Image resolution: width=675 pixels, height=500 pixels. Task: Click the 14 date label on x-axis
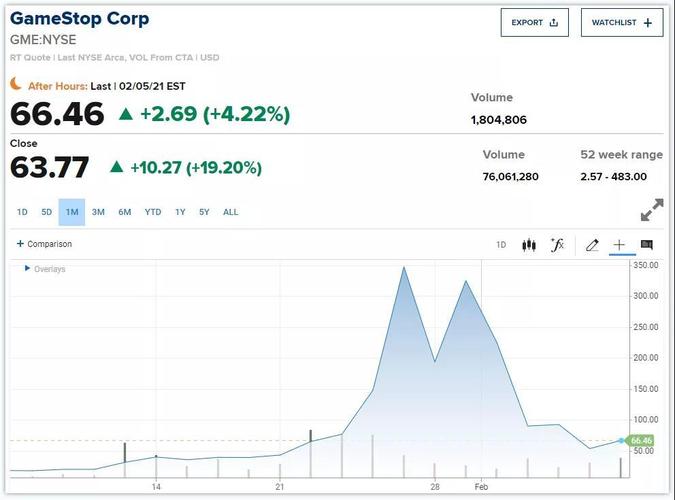pyautogui.click(x=156, y=487)
